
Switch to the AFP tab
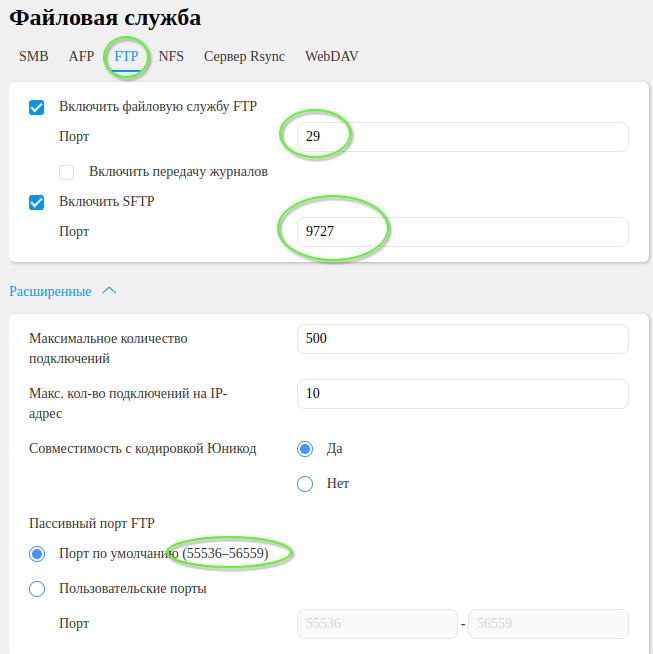click(81, 56)
